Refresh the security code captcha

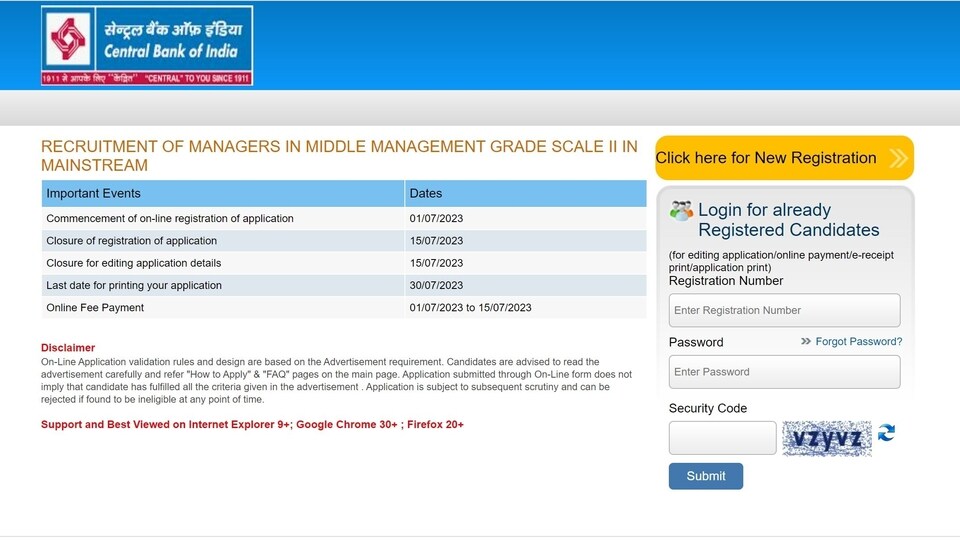886,433
